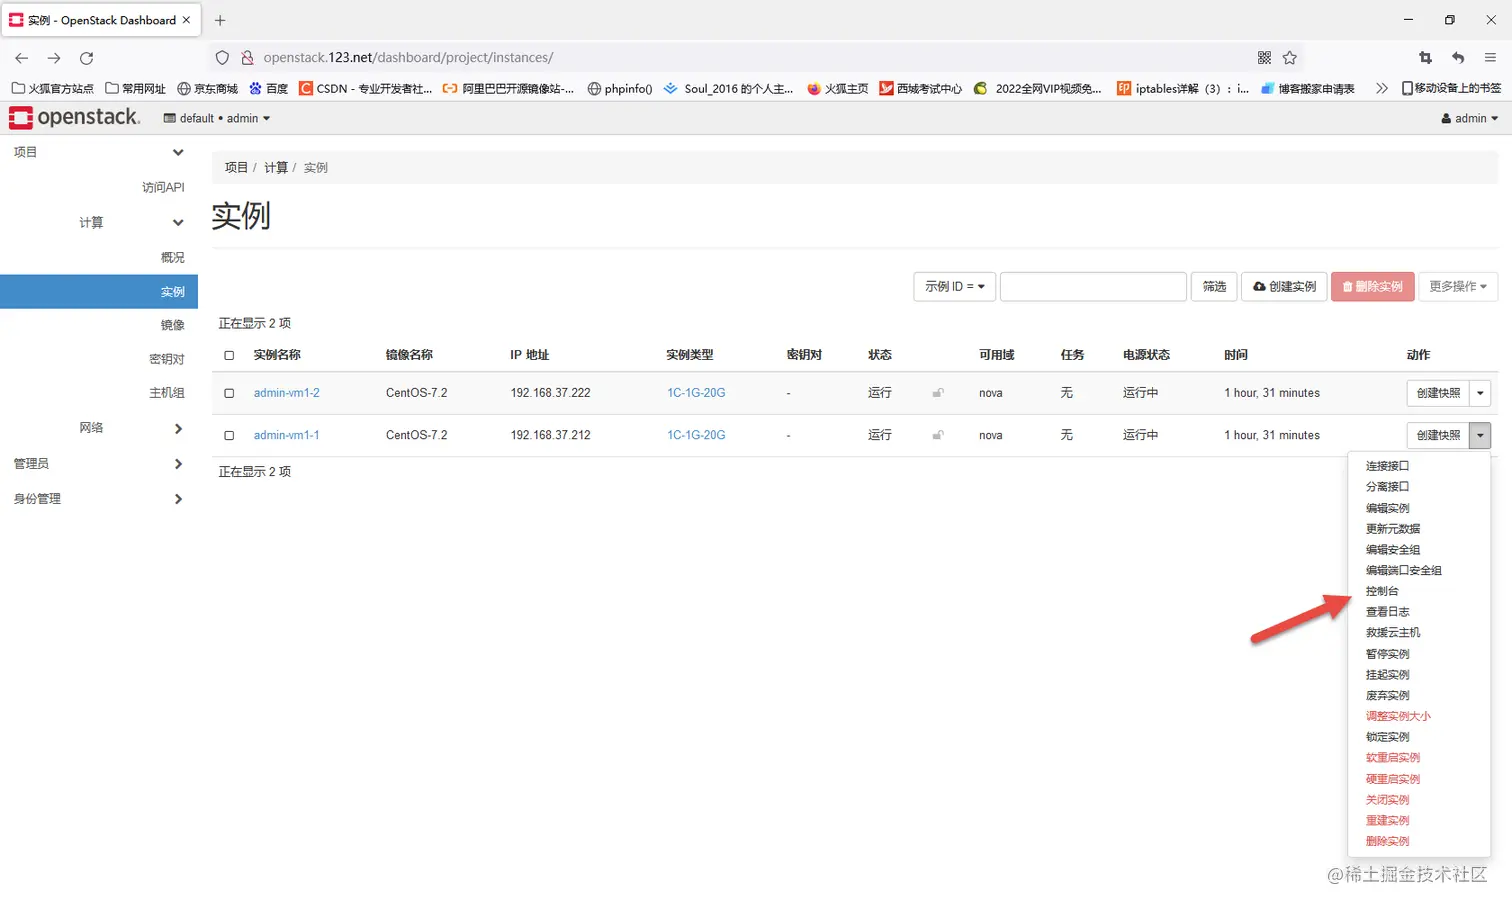Expand the 网络 sidebar section

click(178, 428)
